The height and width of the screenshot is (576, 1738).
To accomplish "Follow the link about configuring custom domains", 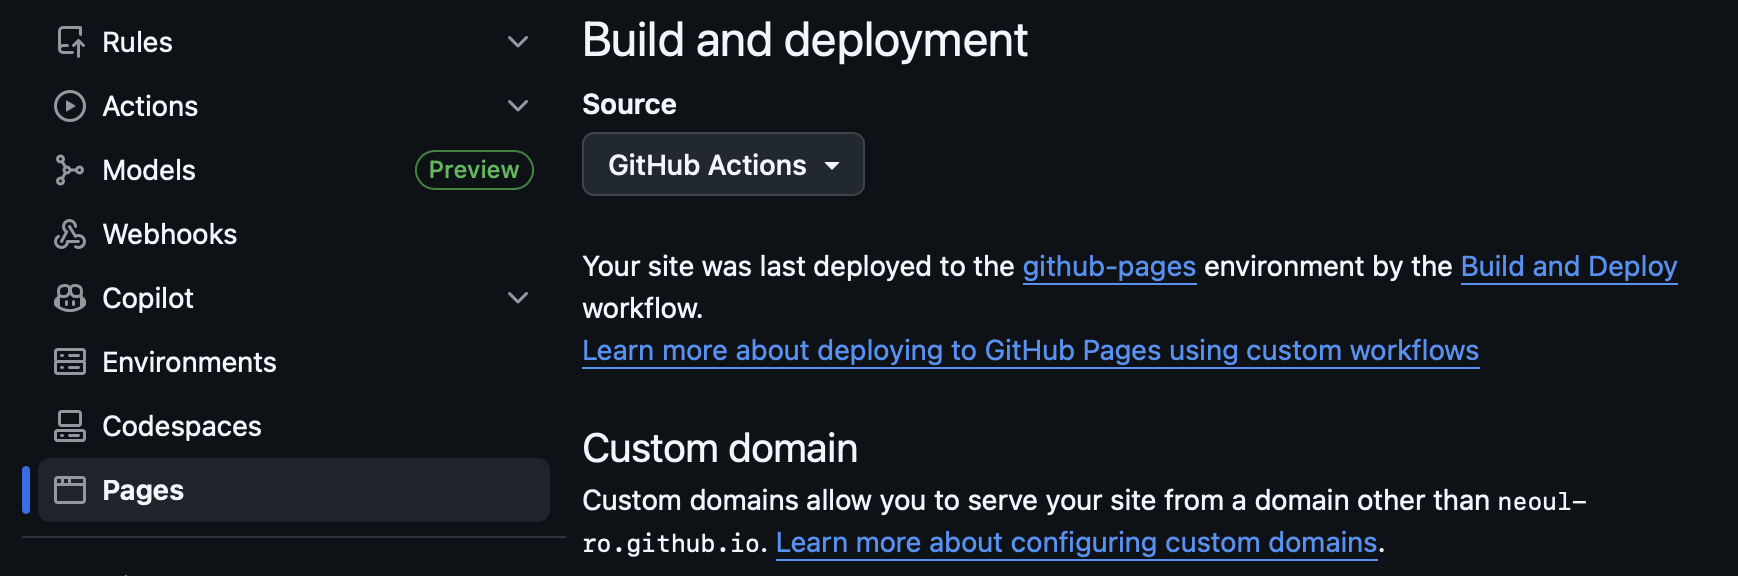I will (x=1076, y=543).
